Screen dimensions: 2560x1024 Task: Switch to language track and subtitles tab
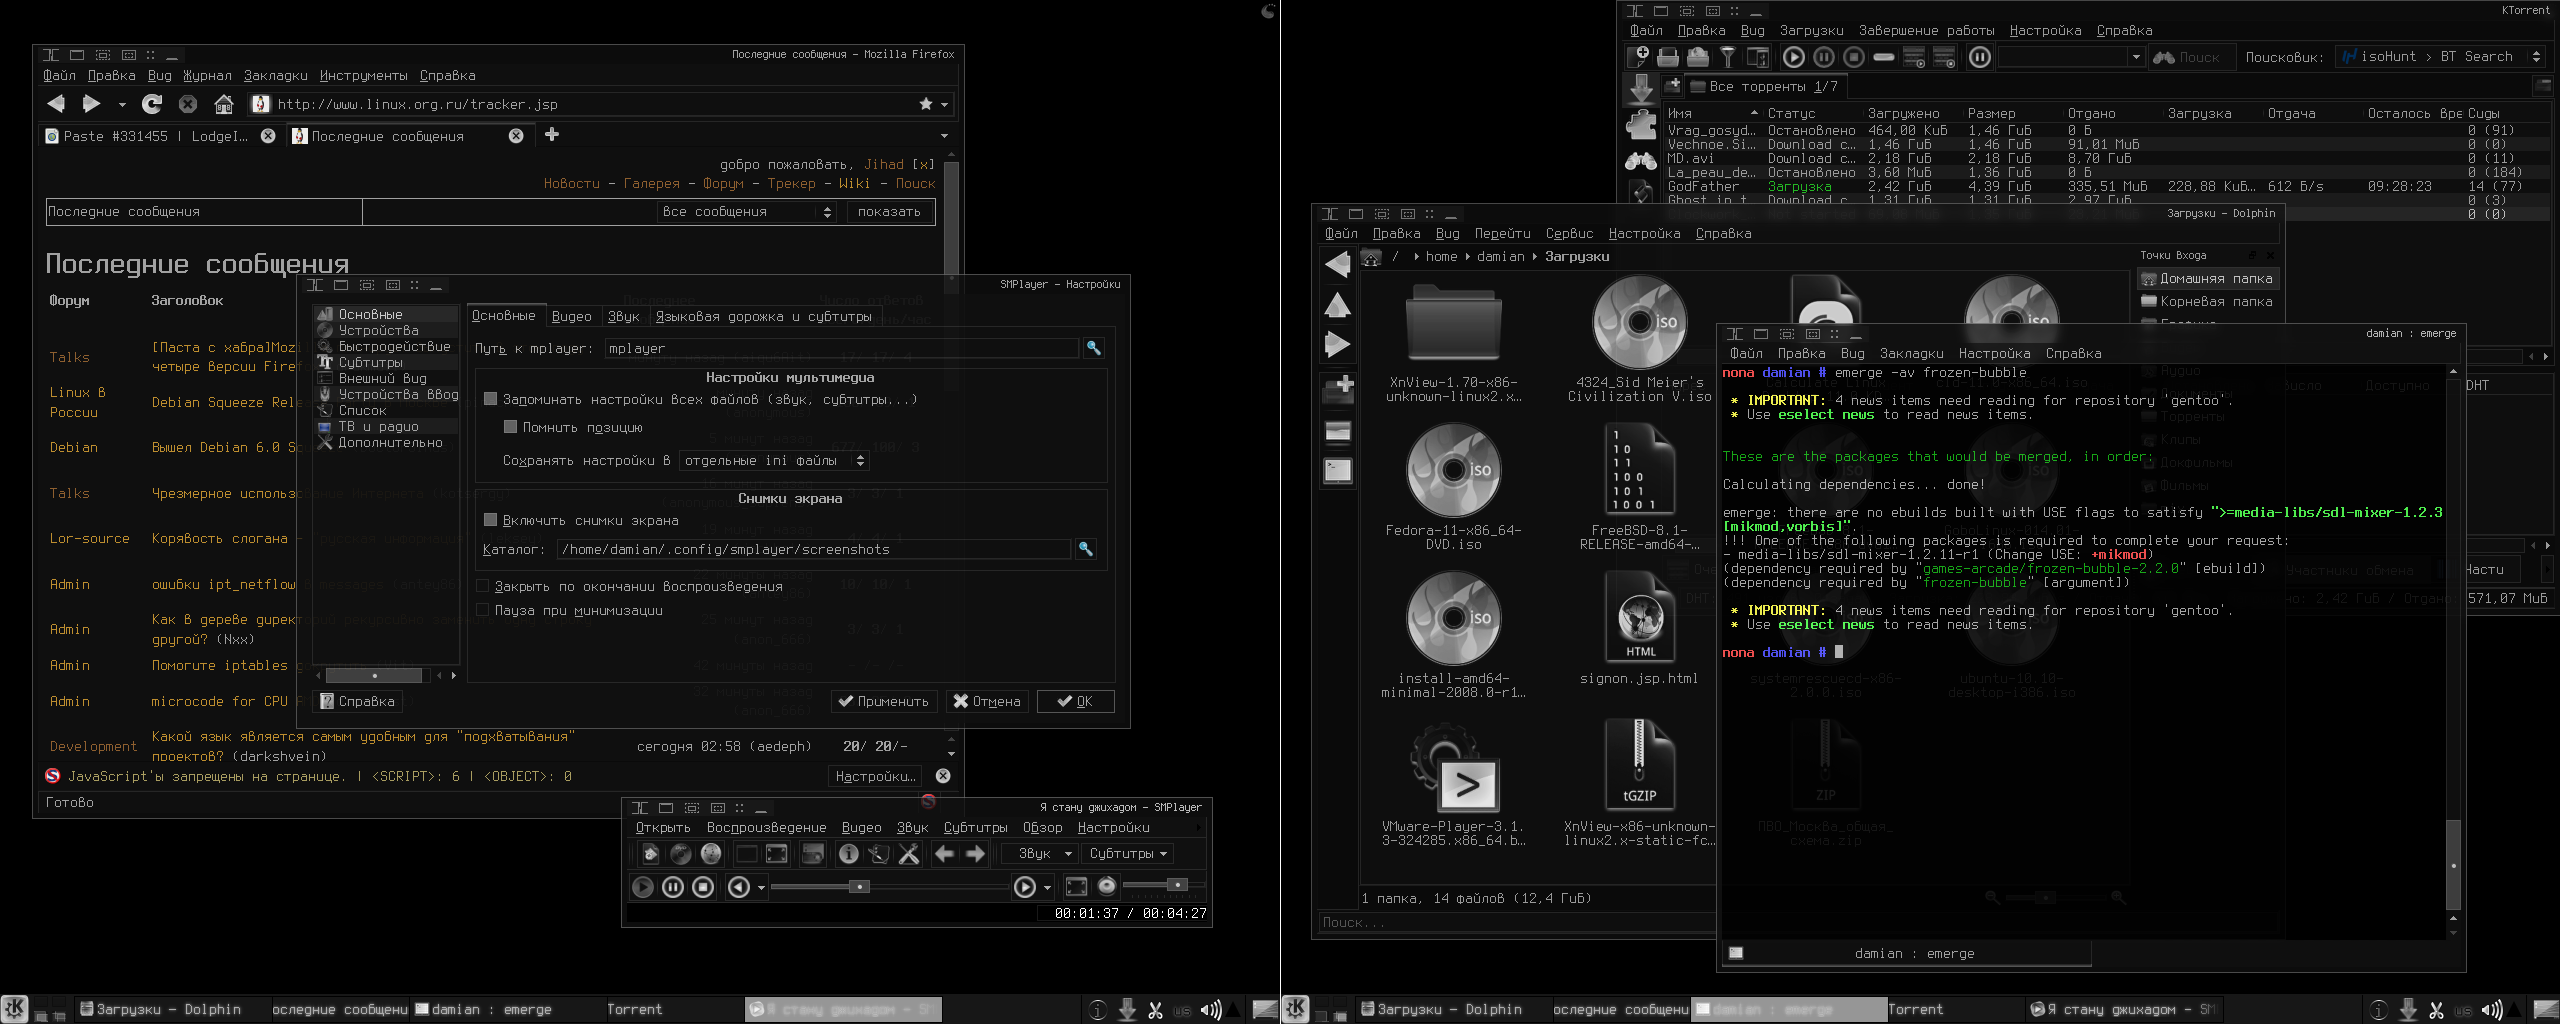pos(763,316)
